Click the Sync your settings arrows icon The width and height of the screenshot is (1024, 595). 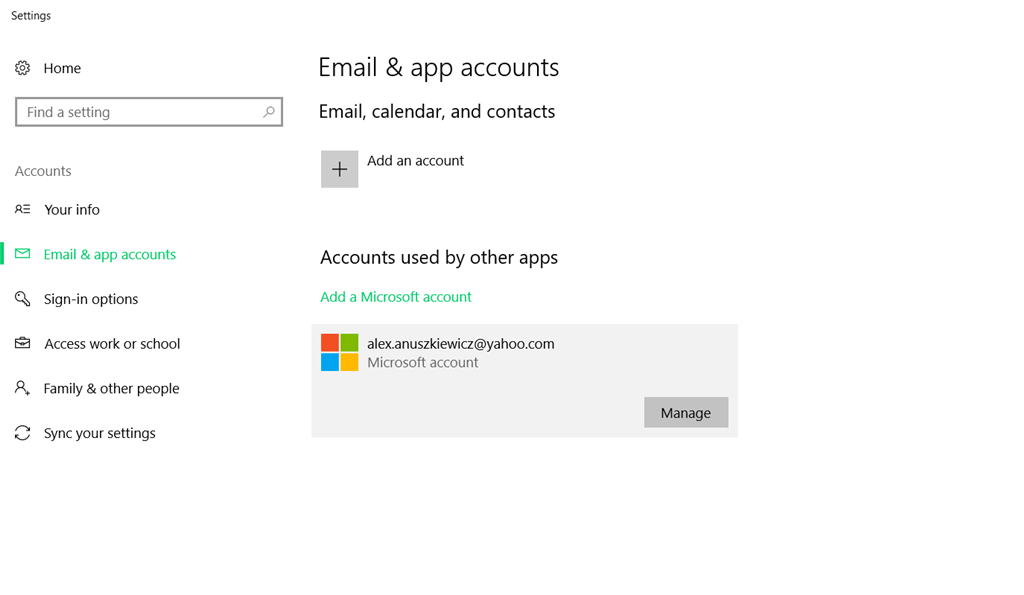[x=22, y=432]
